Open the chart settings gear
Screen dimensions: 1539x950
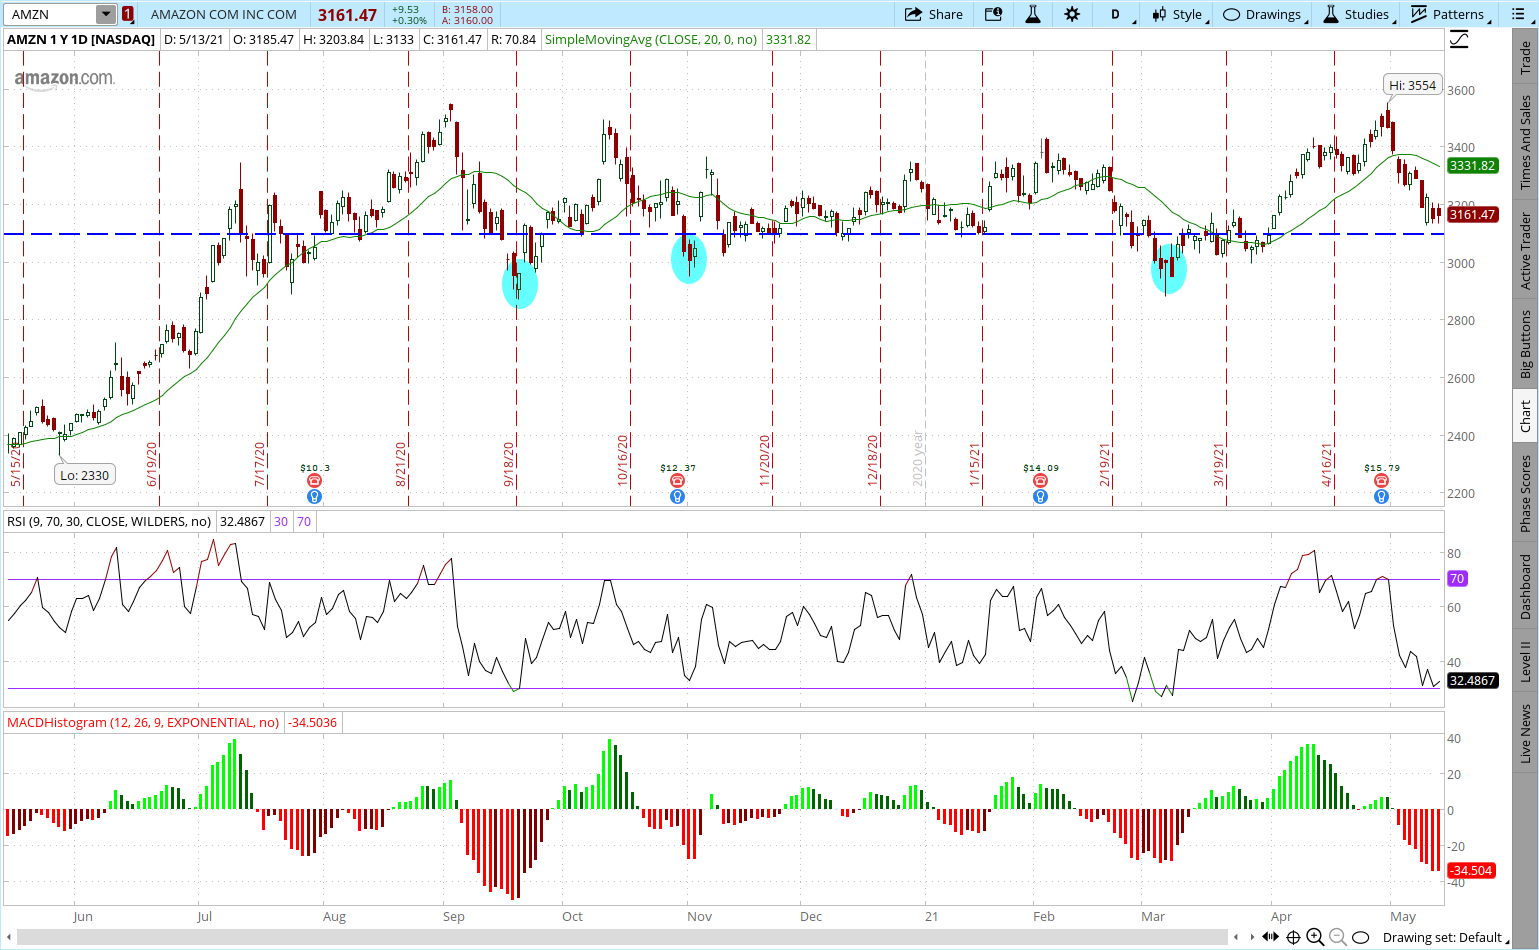(1072, 14)
